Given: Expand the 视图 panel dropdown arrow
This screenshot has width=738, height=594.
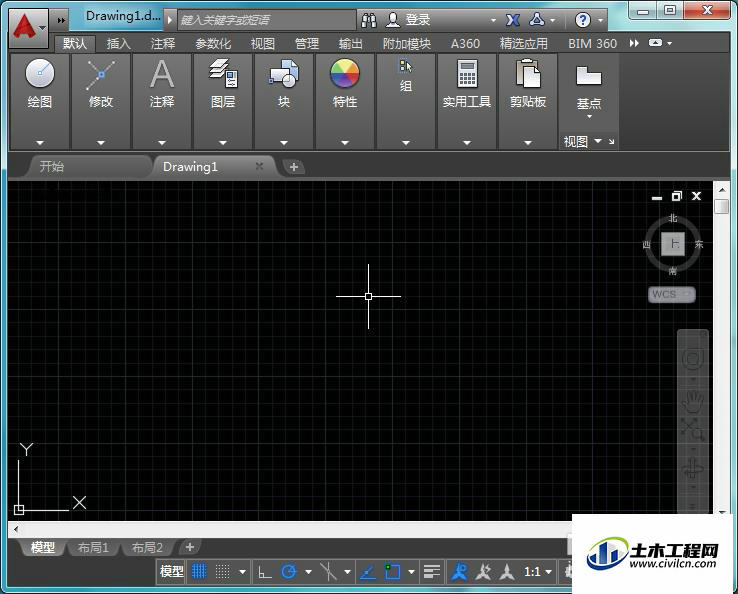Looking at the screenshot, I should click(x=598, y=141).
